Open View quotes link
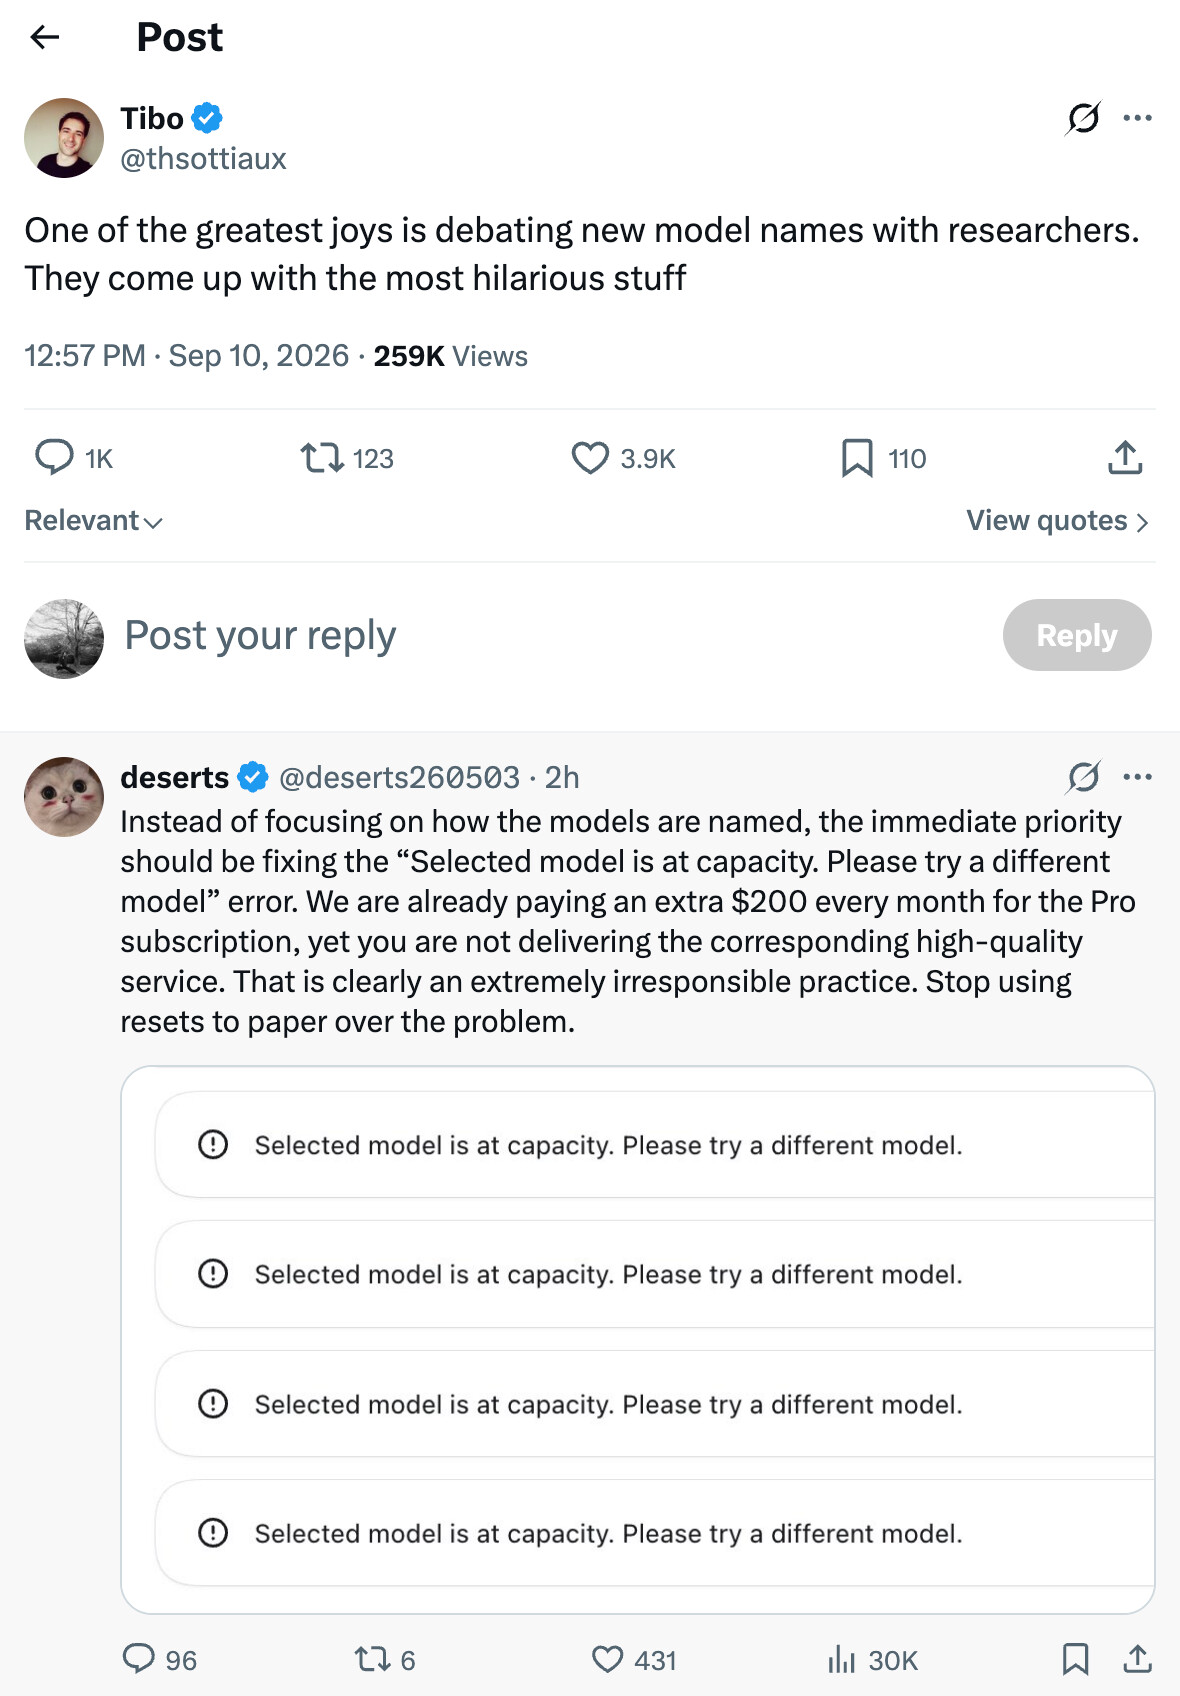The height and width of the screenshot is (1696, 1180). click(1057, 521)
